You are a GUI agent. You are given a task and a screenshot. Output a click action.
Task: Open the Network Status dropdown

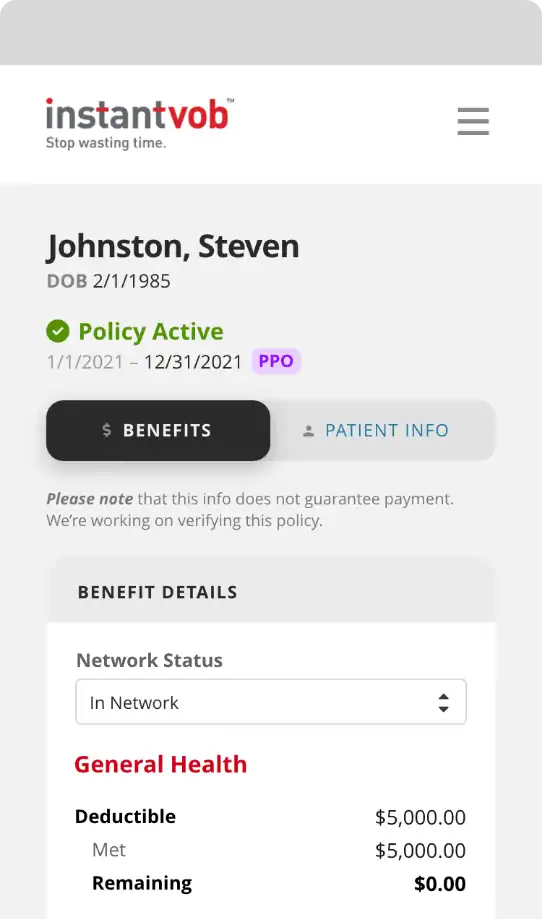tap(271, 702)
